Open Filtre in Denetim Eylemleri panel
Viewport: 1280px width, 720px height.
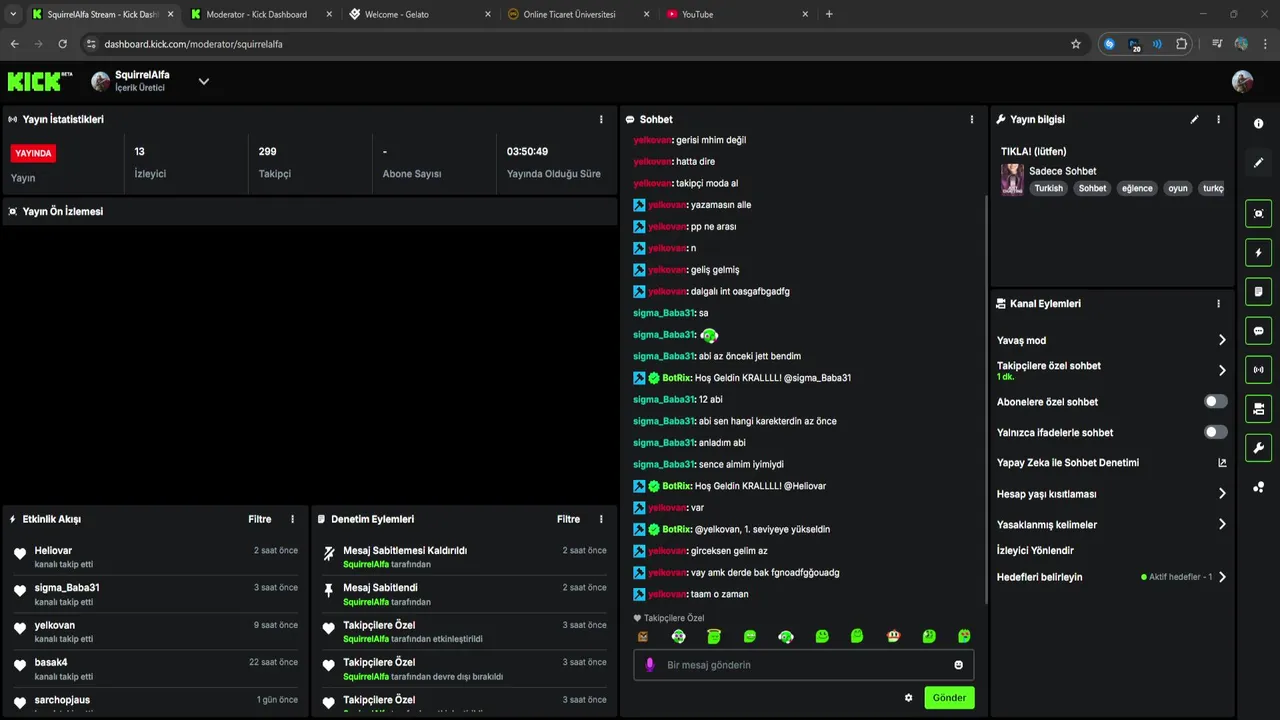569,519
